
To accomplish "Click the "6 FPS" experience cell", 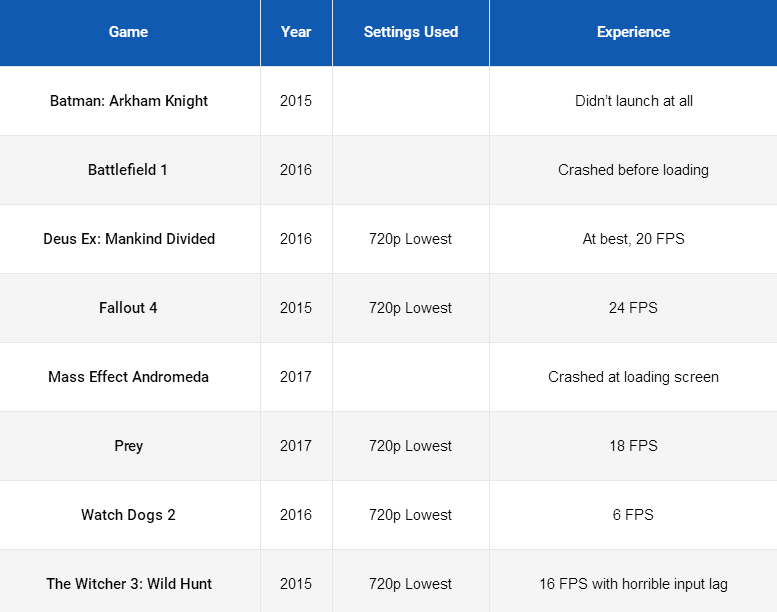I will pyautogui.click(x=633, y=515).
